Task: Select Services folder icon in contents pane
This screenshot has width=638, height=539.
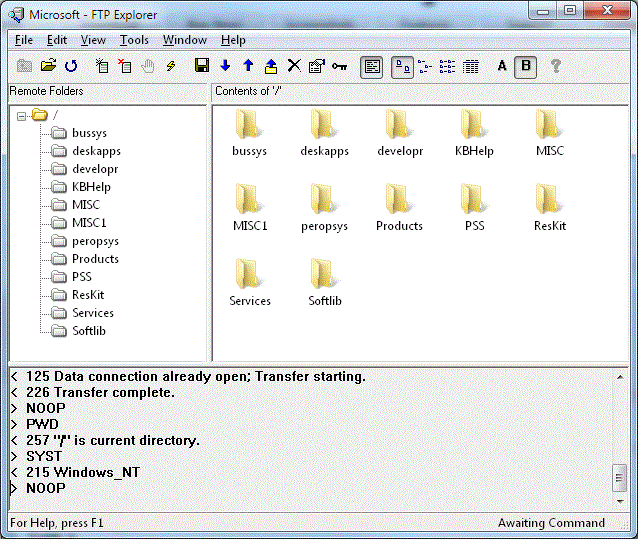Action: point(249,274)
